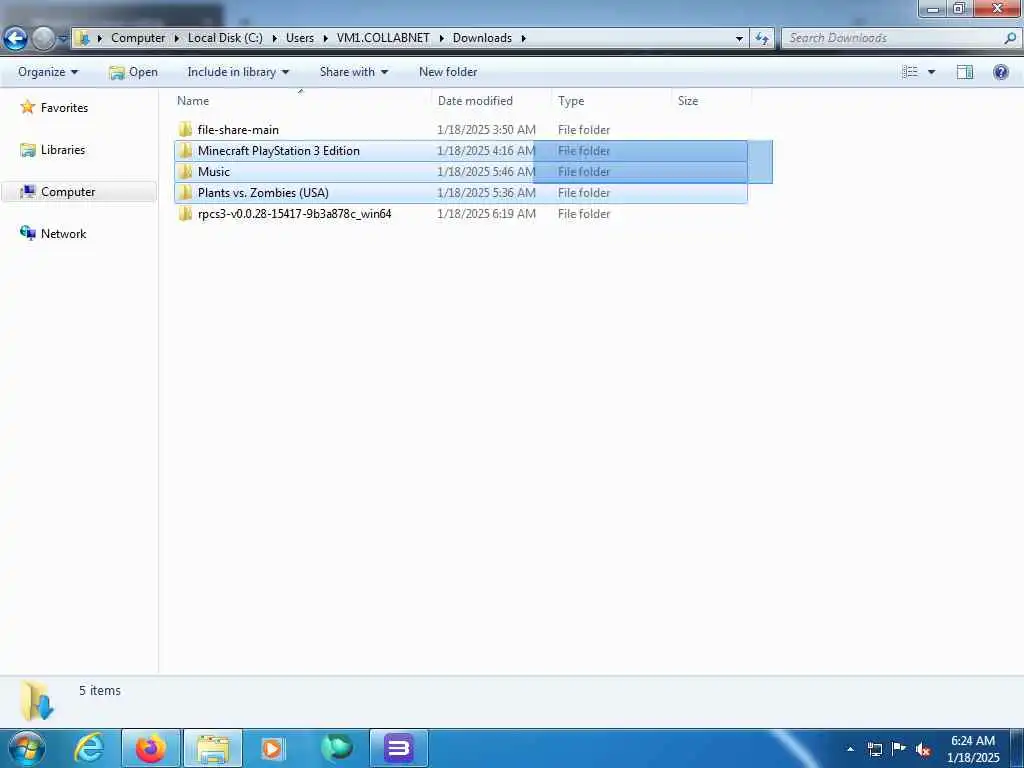Click the Refresh button beside address bar
Screen dimensions: 1024x768
(761, 39)
